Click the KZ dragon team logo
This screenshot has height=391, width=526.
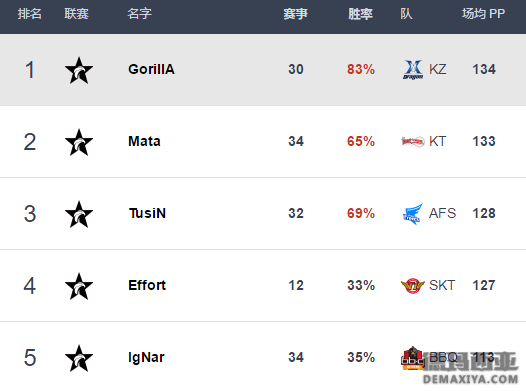coord(413,70)
